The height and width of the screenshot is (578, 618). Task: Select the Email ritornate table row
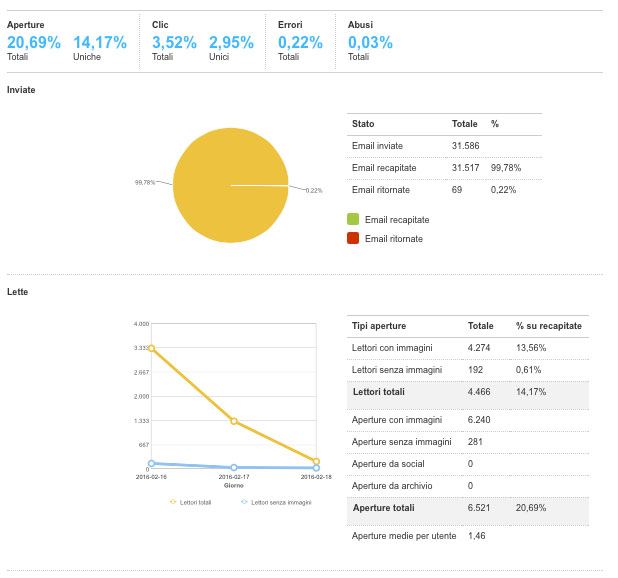click(x=444, y=189)
